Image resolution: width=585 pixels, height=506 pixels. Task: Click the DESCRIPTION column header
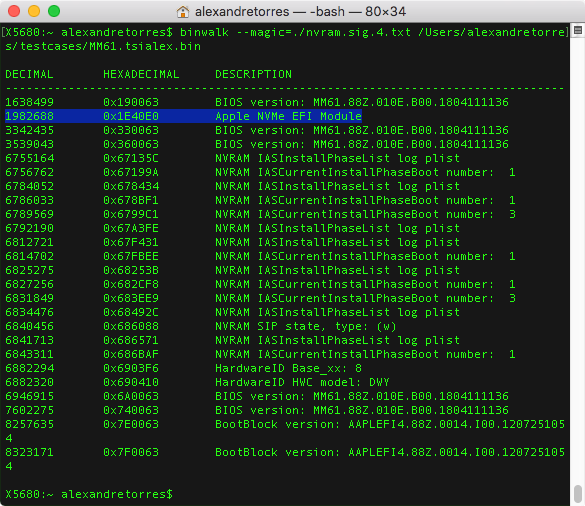253,74
